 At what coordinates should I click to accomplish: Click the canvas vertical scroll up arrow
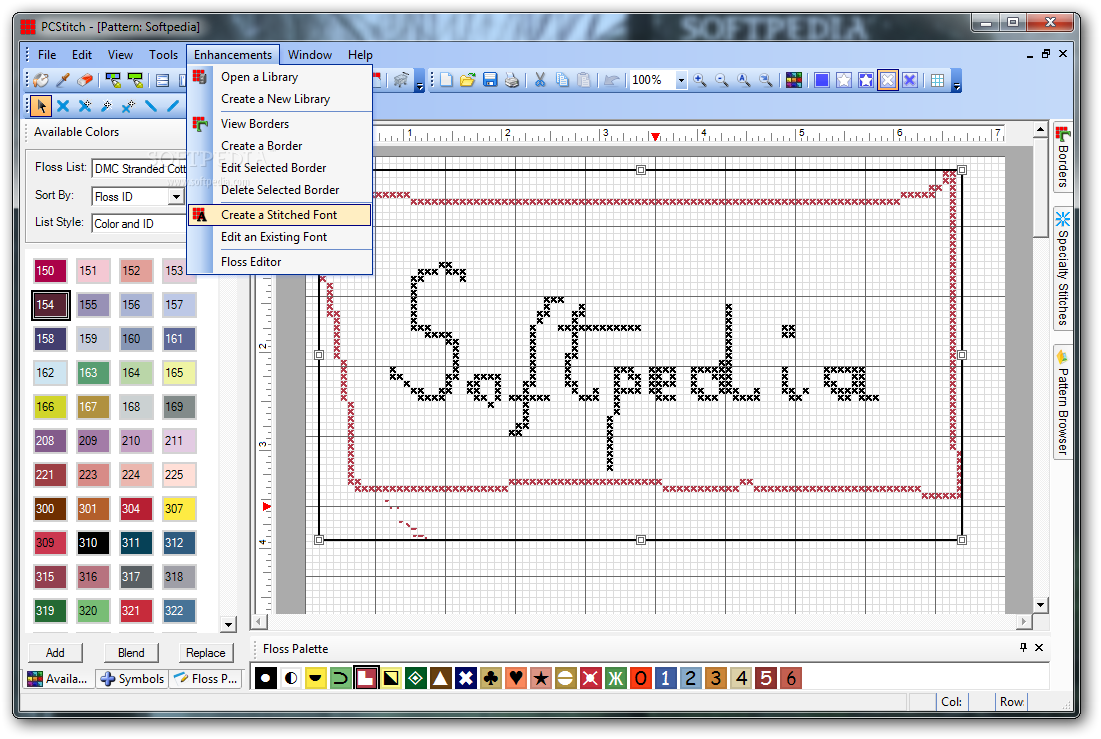point(1041,129)
